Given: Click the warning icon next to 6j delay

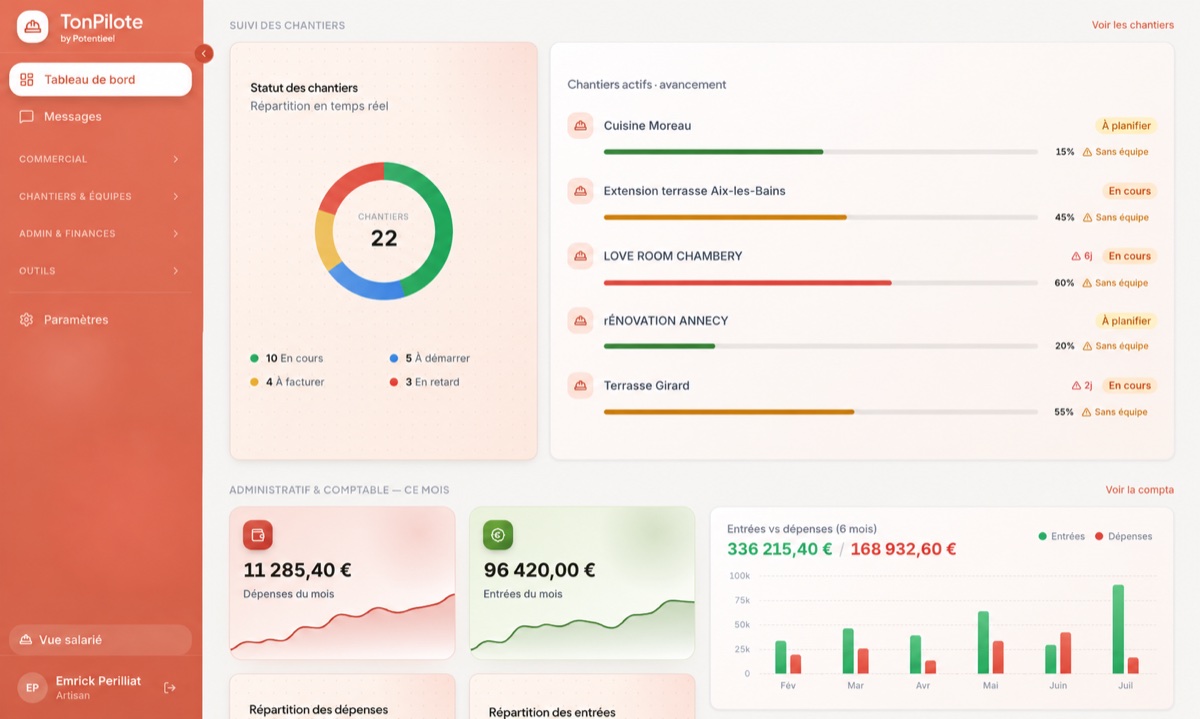Looking at the screenshot, I should 1076,256.
